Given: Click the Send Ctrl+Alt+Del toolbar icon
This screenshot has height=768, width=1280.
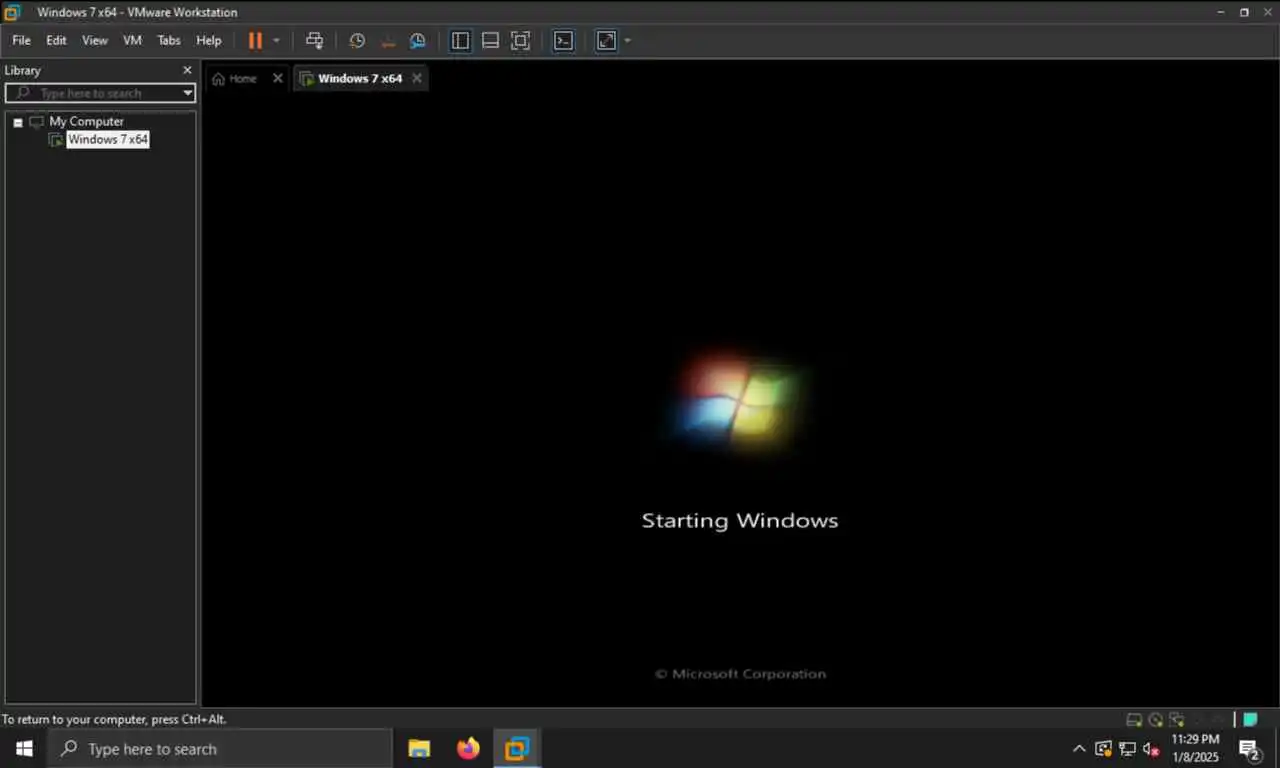Looking at the screenshot, I should (x=314, y=41).
